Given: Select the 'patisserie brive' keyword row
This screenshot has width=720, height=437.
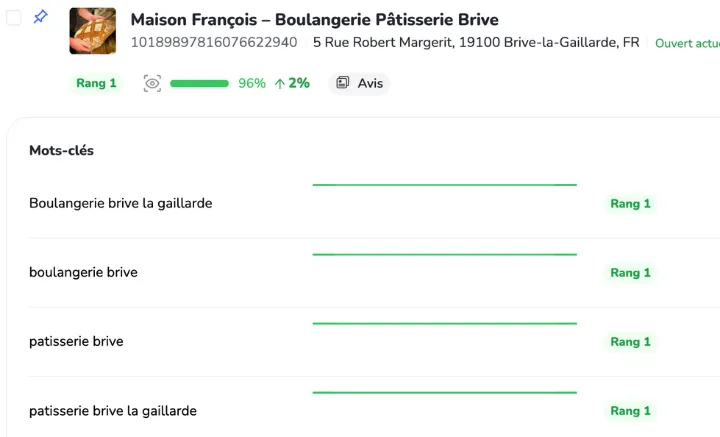Looking at the screenshot, I should 76,341.
